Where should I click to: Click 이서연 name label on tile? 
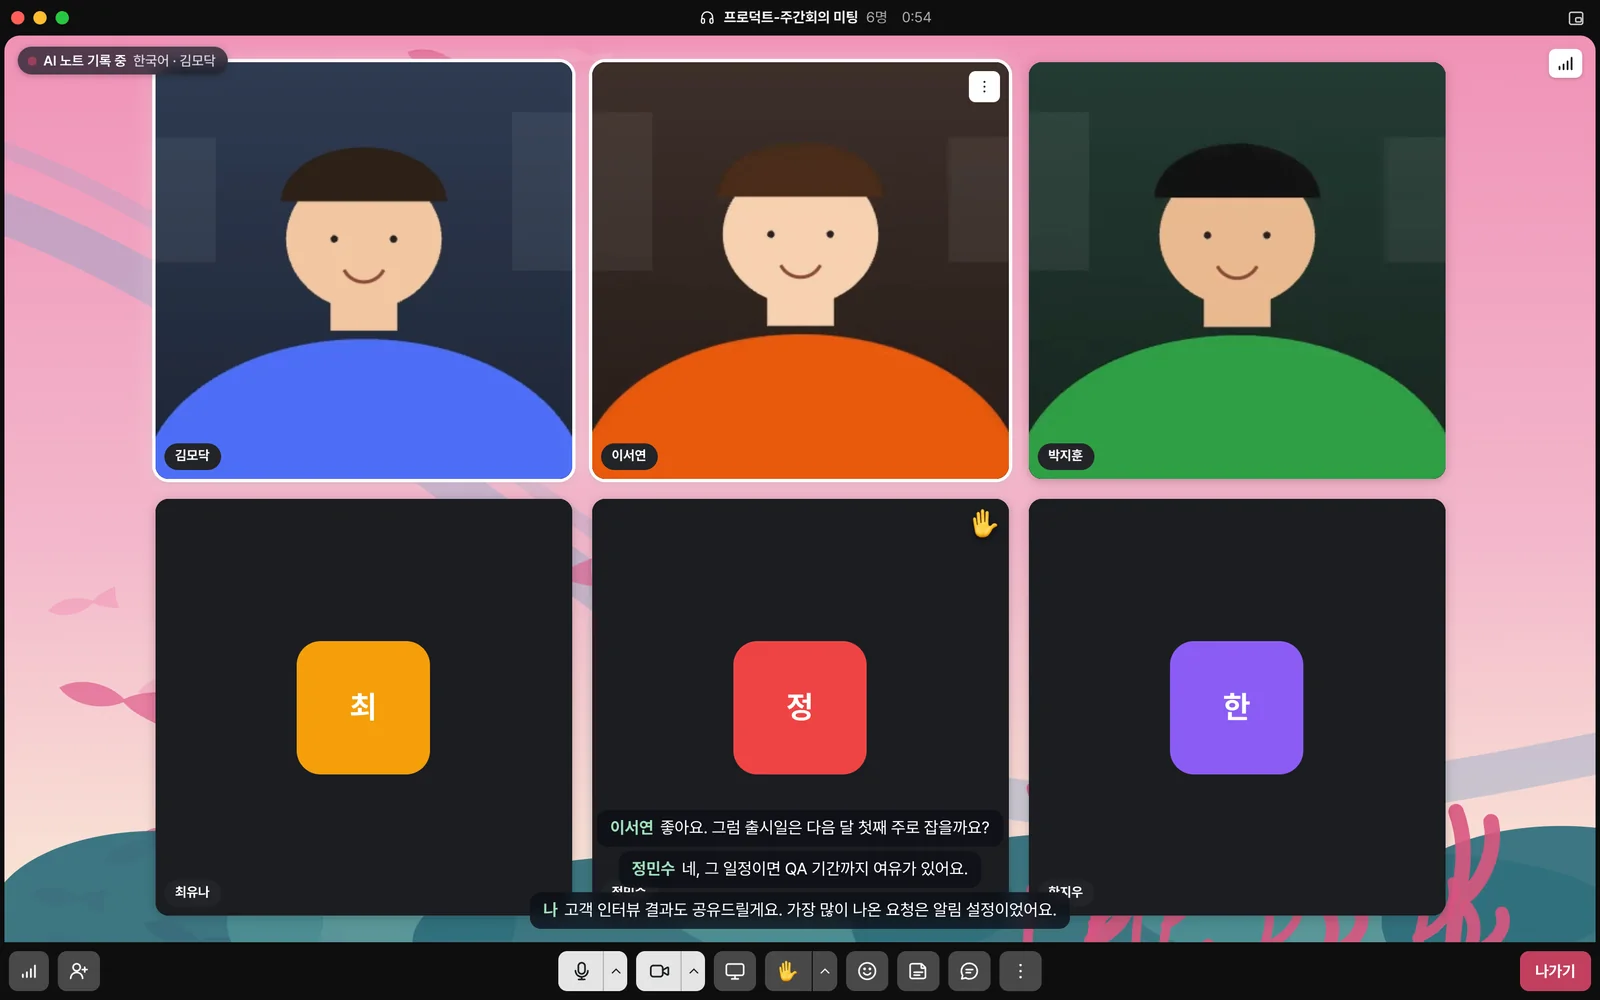(x=629, y=456)
